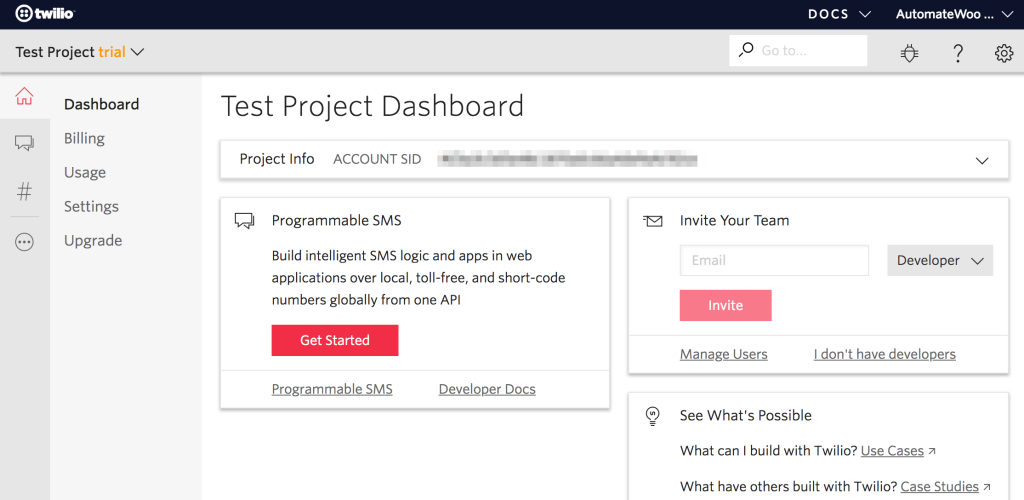
Task: Select Usage in side menu
Action: point(85,172)
